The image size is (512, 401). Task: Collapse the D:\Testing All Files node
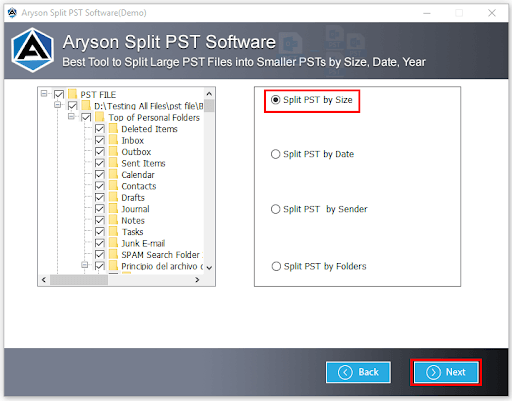tap(57, 105)
